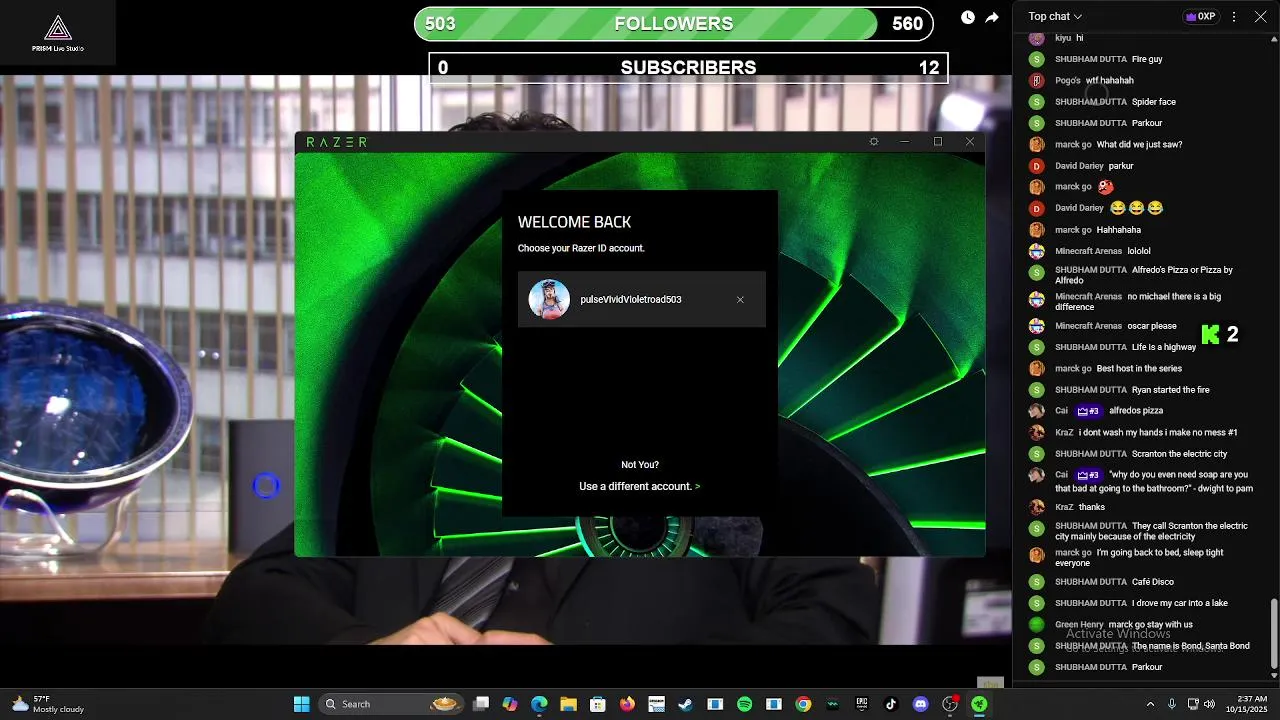
Task: Open the Windows Start menu
Action: 301,704
